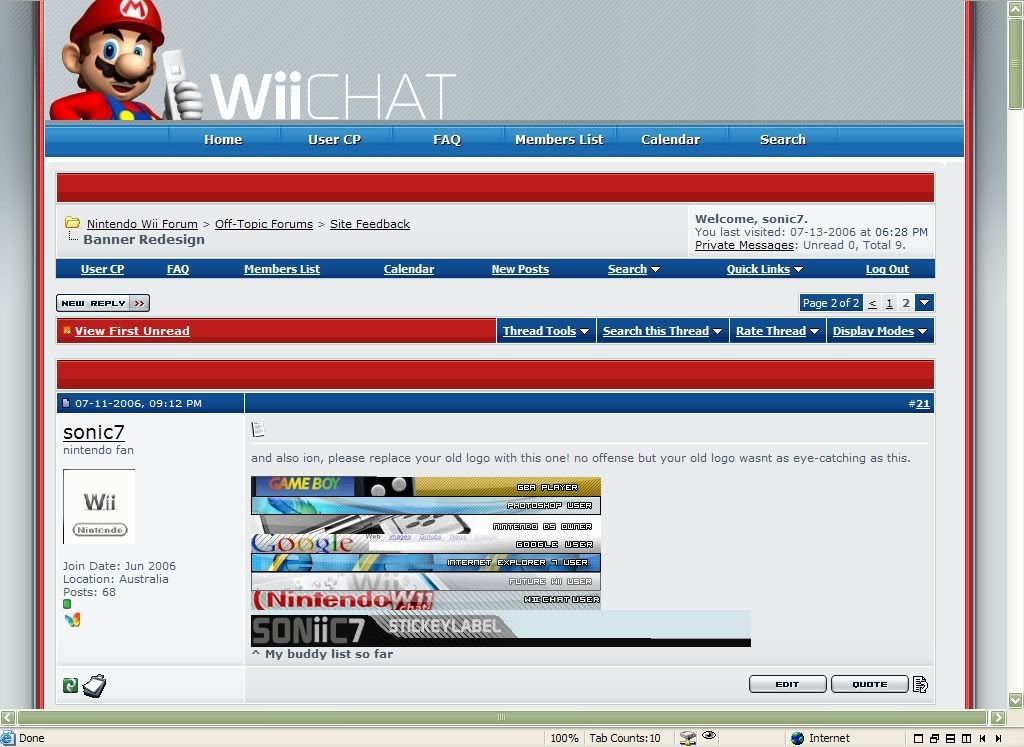Image resolution: width=1024 pixels, height=747 pixels.
Task: Click the page icon next to Done
Action: pyautogui.click(x=8, y=738)
